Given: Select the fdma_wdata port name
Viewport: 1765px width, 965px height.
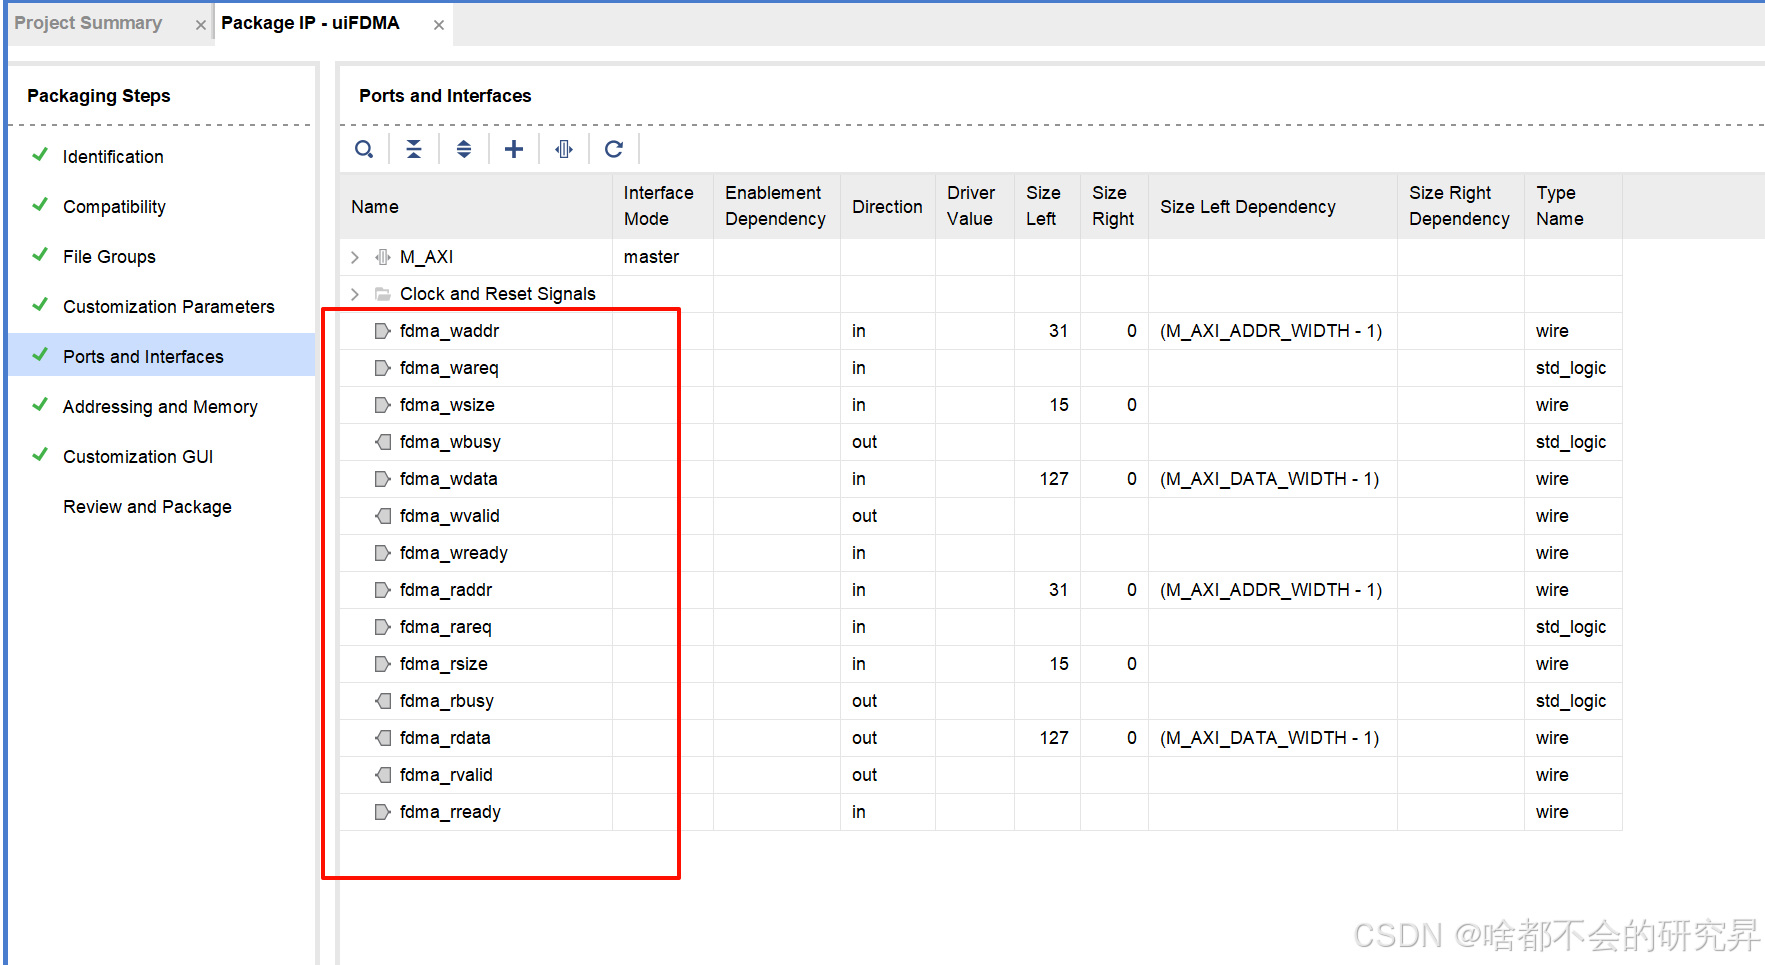Looking at the screenshot, I should (x=448, y=479).
